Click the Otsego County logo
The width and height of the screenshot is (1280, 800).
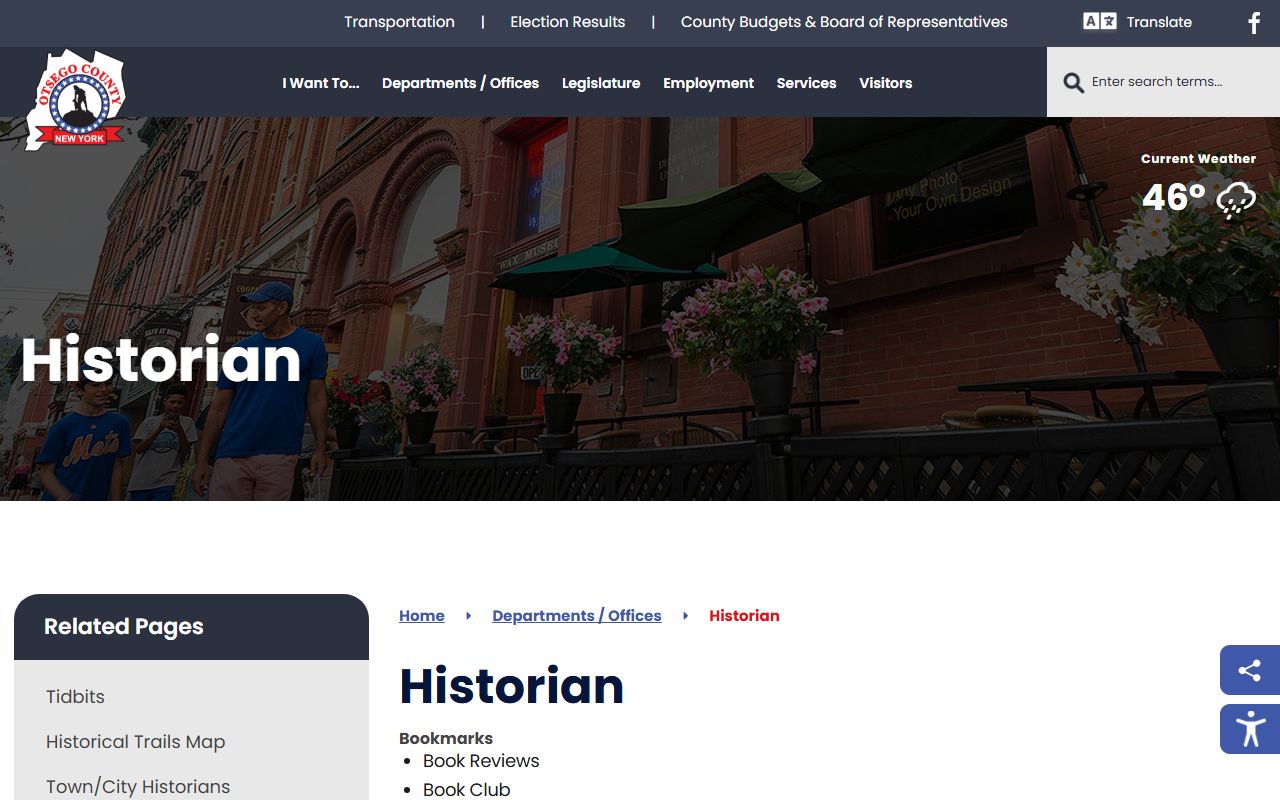[76, 99]
